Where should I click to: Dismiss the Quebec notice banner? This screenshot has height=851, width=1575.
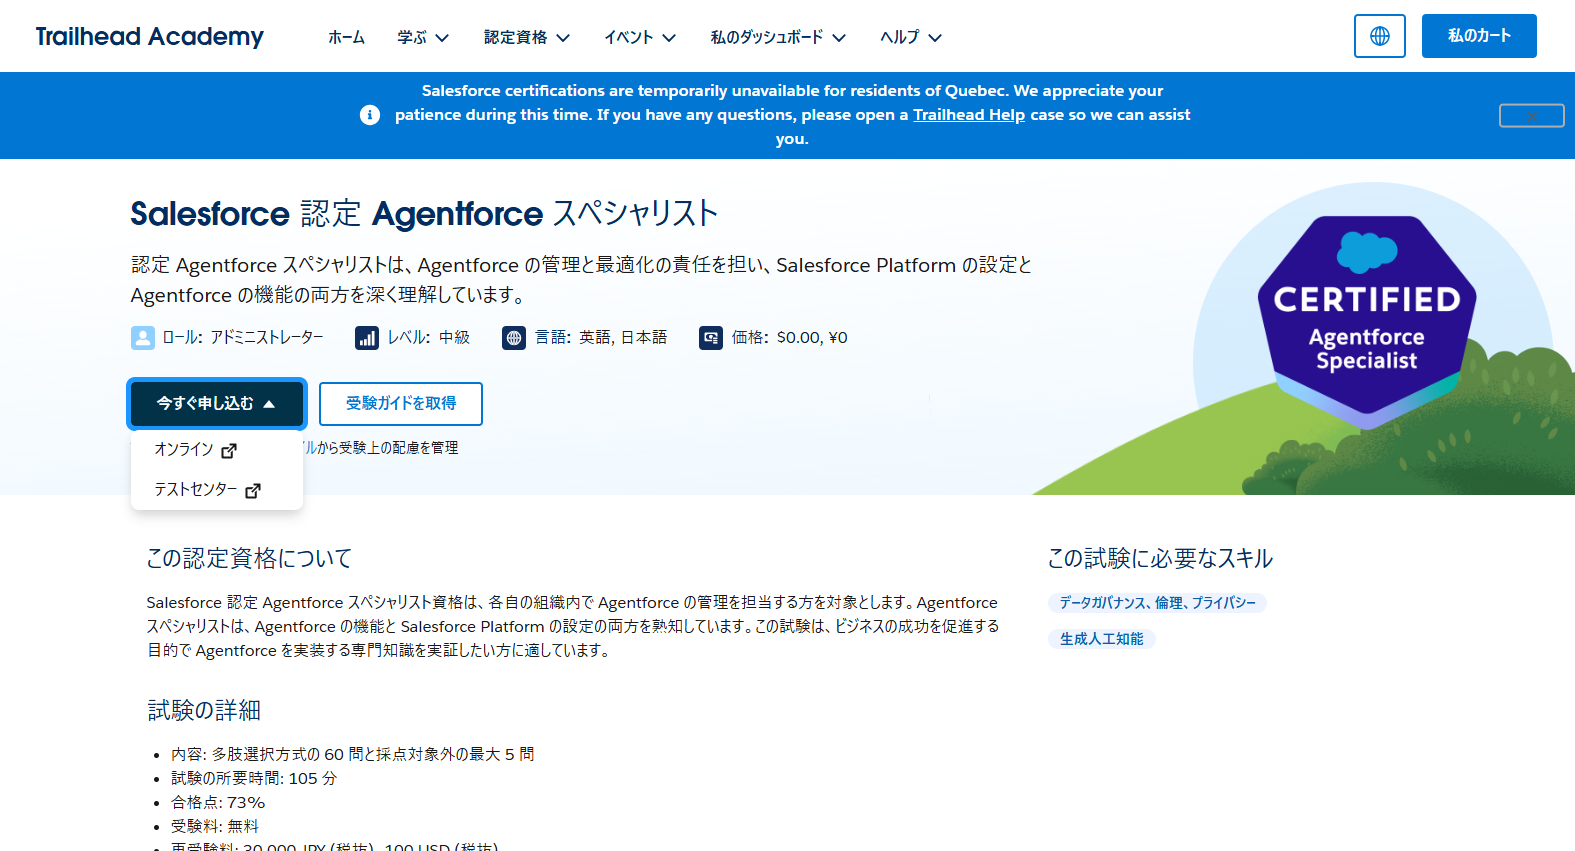[1531, 116]
